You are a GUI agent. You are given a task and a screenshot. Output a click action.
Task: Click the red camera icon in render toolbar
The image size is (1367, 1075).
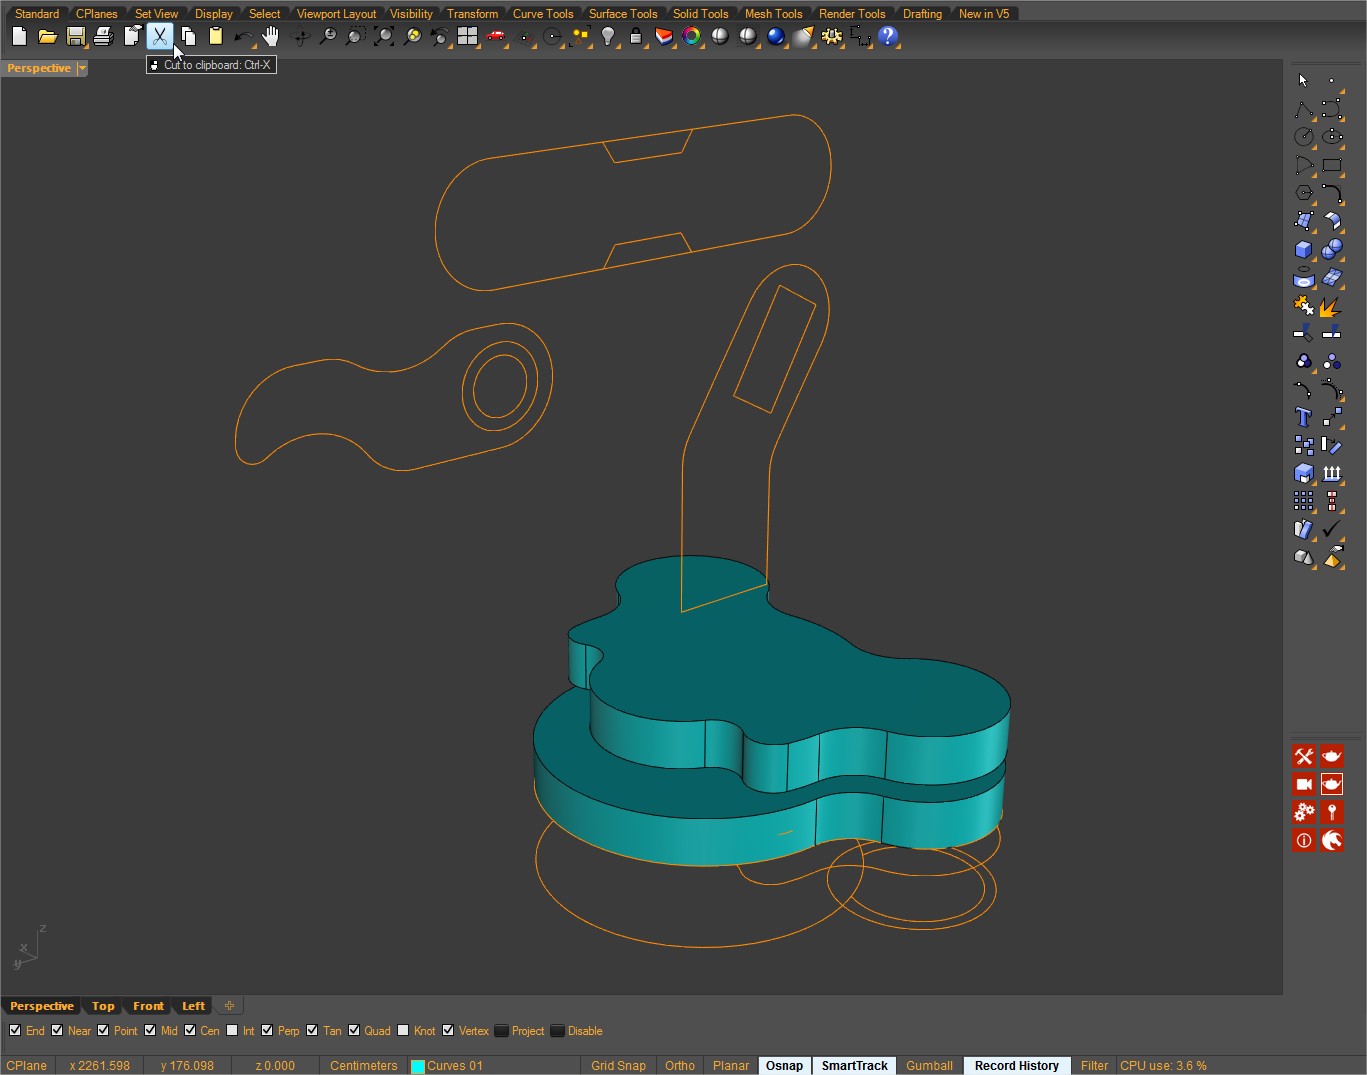click(1303, 784)
